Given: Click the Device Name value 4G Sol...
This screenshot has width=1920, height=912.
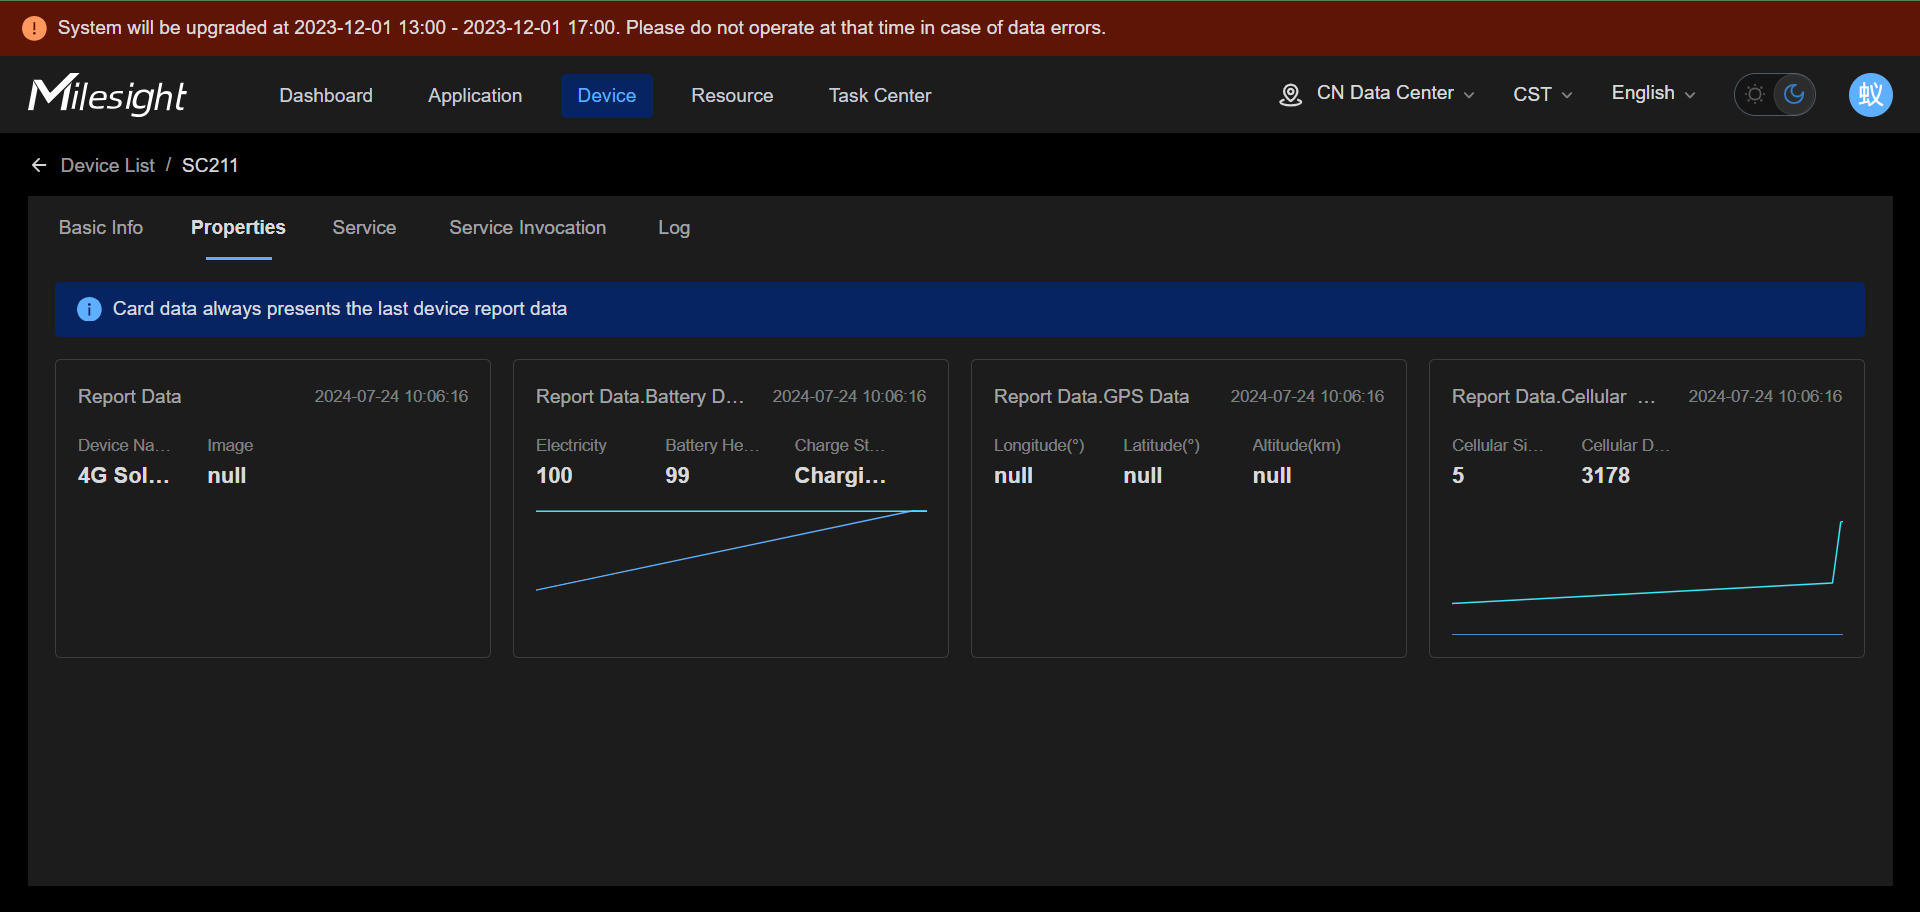Looking at the screenshot, I should coord(124,475).
